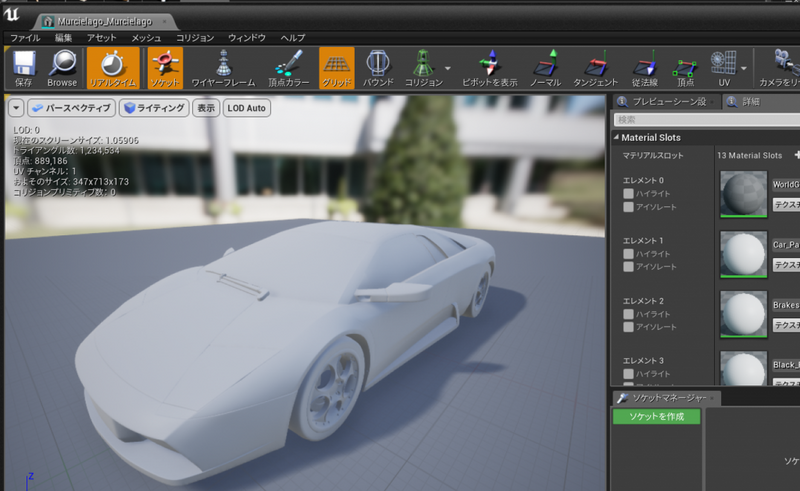Open the Asset (アセット) menu
The width and height of the screenshot is (800, 491).
pyautogui.click(x=102, y=38)
